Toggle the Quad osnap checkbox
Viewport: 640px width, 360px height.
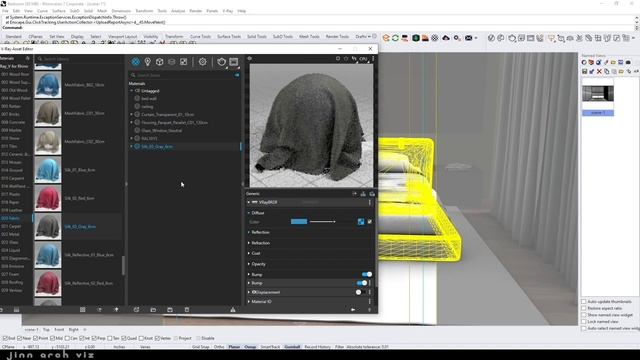point(124,338)
